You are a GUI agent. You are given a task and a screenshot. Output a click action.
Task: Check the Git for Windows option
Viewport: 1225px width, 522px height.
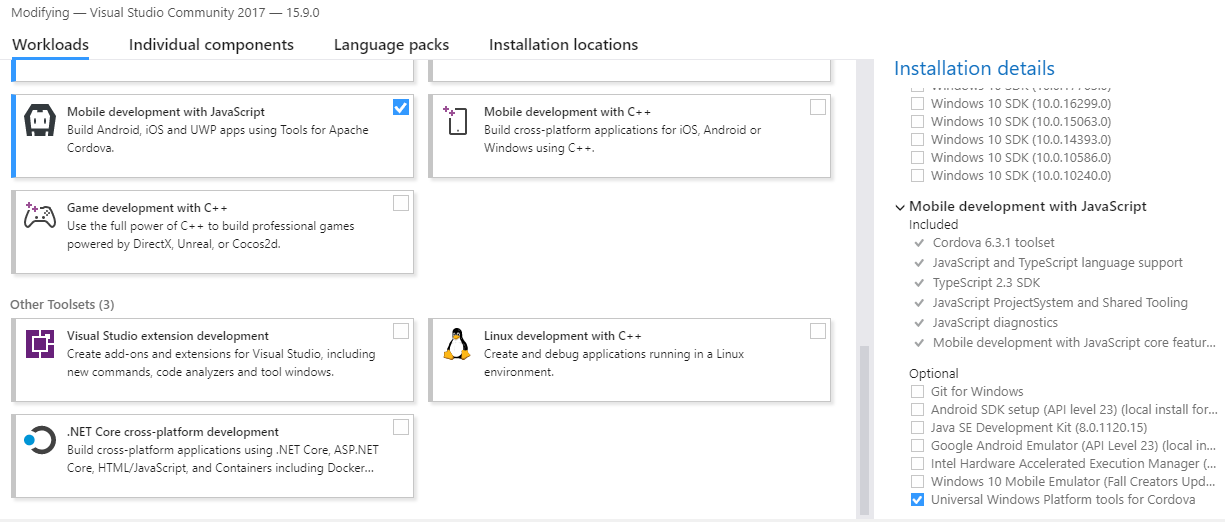[918, 391]
